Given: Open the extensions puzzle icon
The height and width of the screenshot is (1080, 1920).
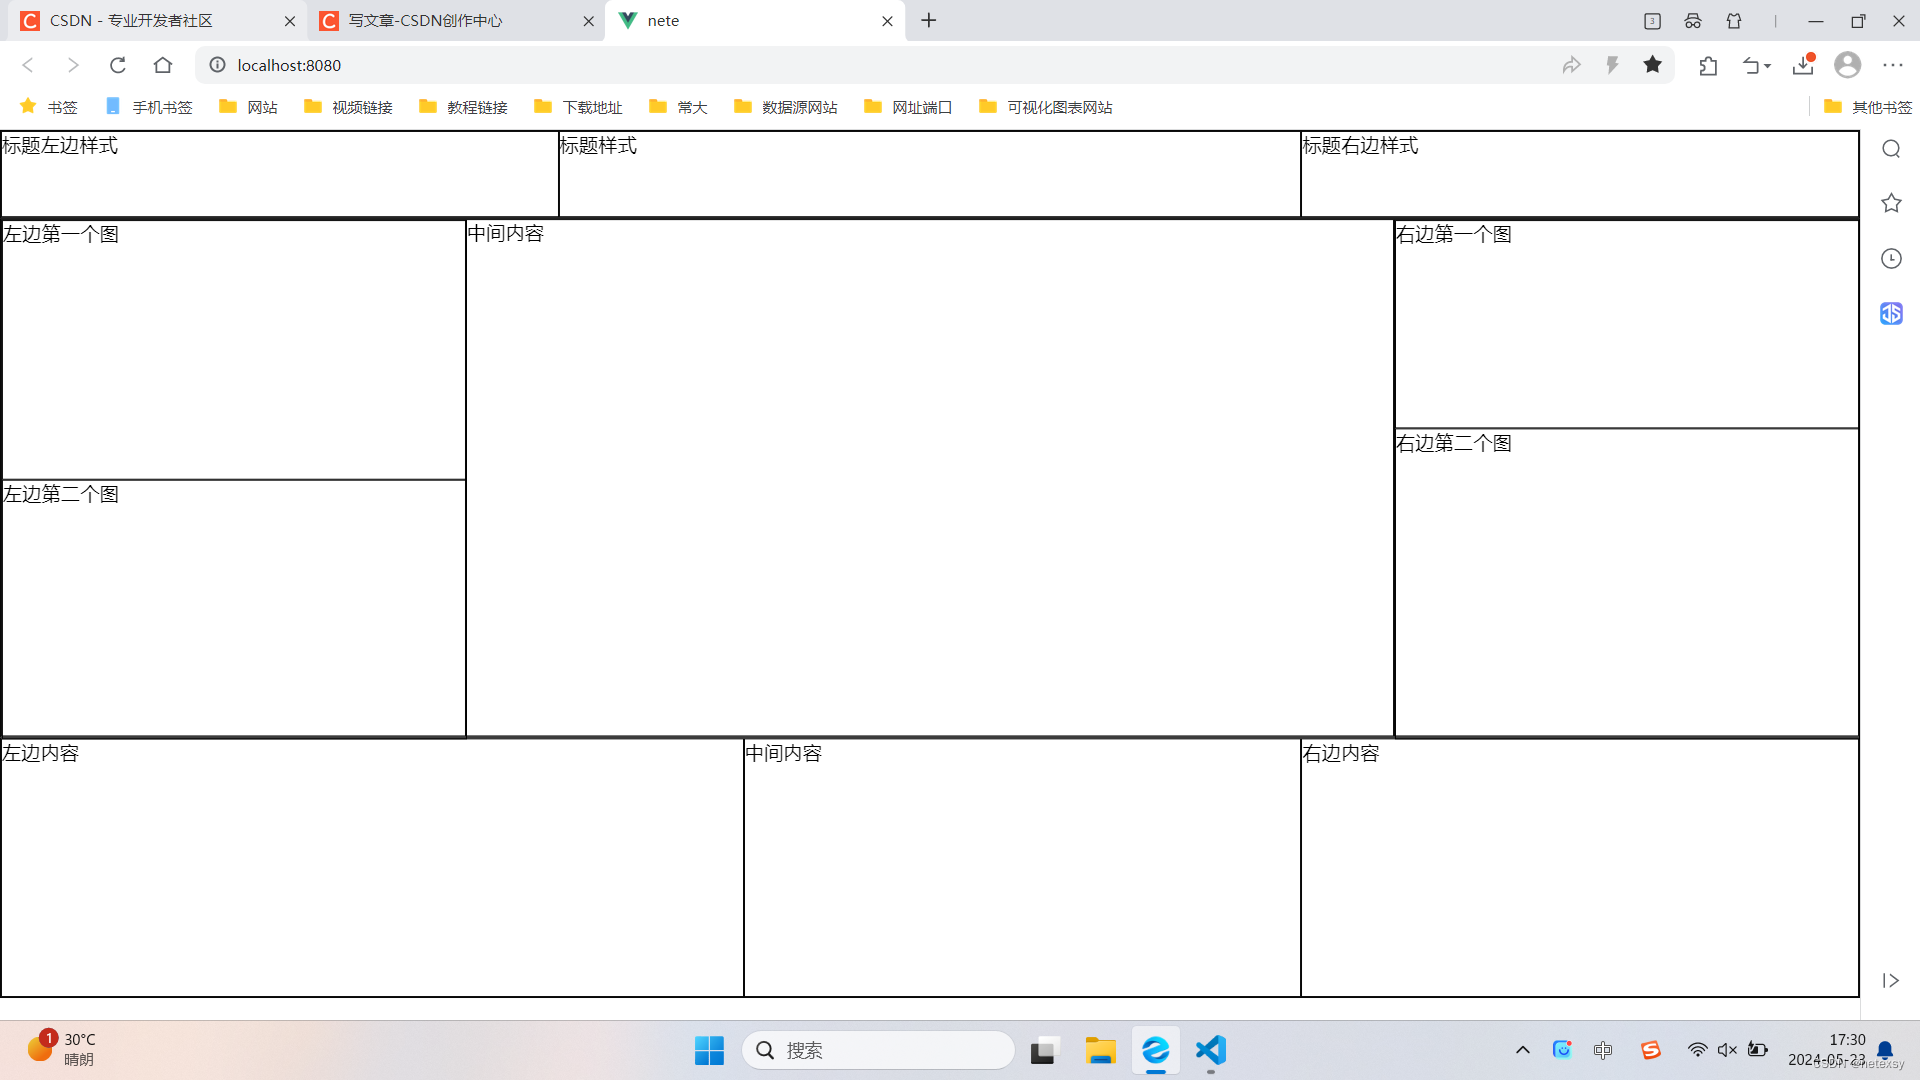Looking at the screenshot, I should (1708, 65).
